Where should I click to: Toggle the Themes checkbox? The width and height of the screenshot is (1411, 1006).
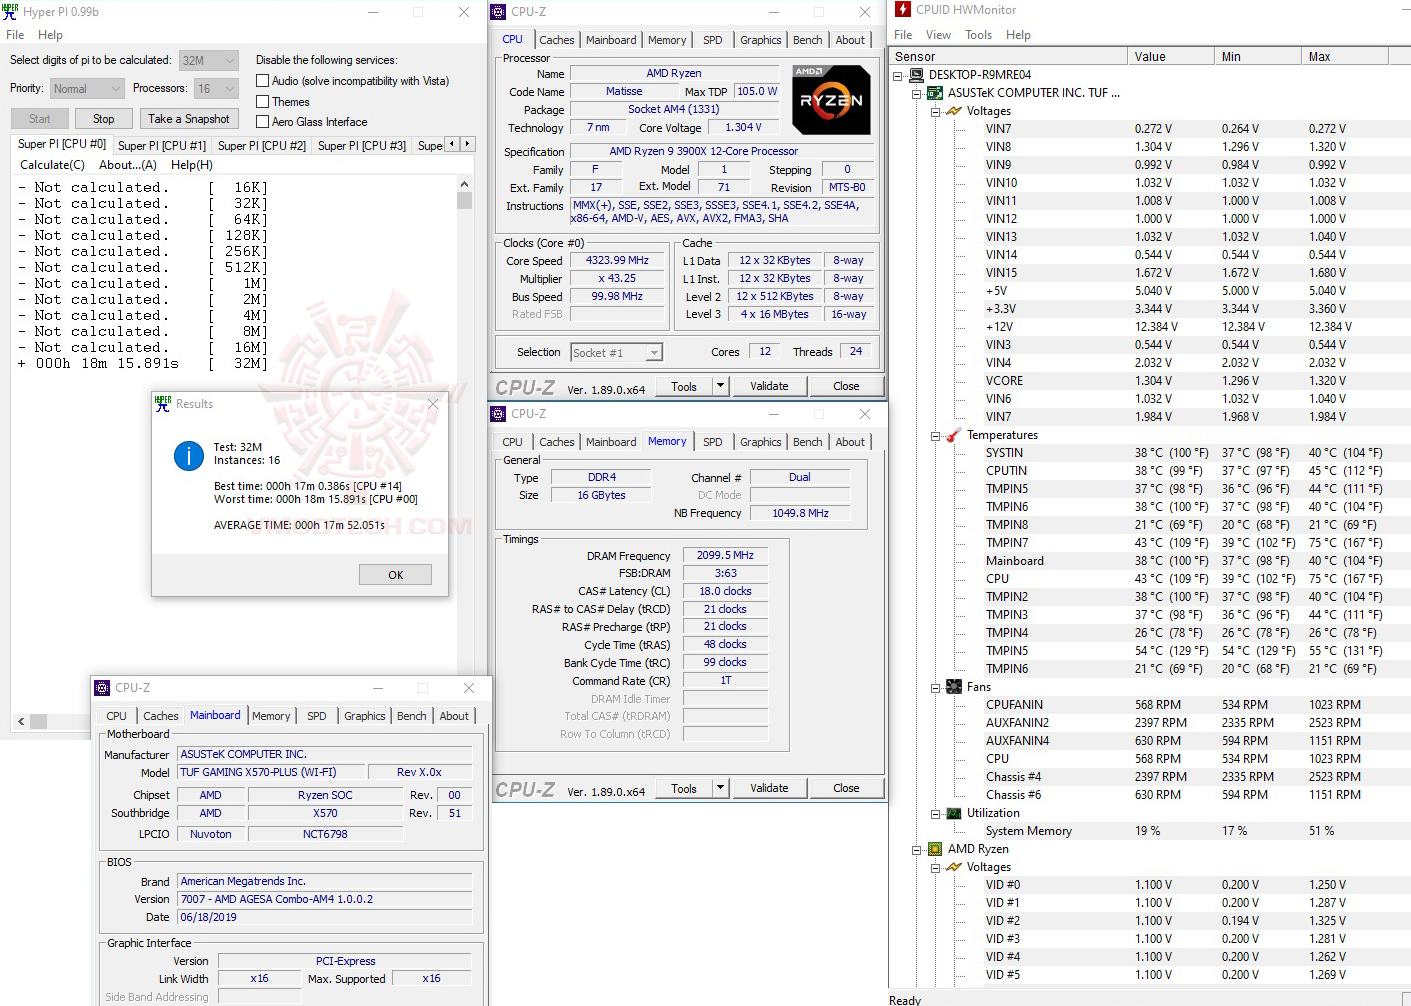point(263,102)
